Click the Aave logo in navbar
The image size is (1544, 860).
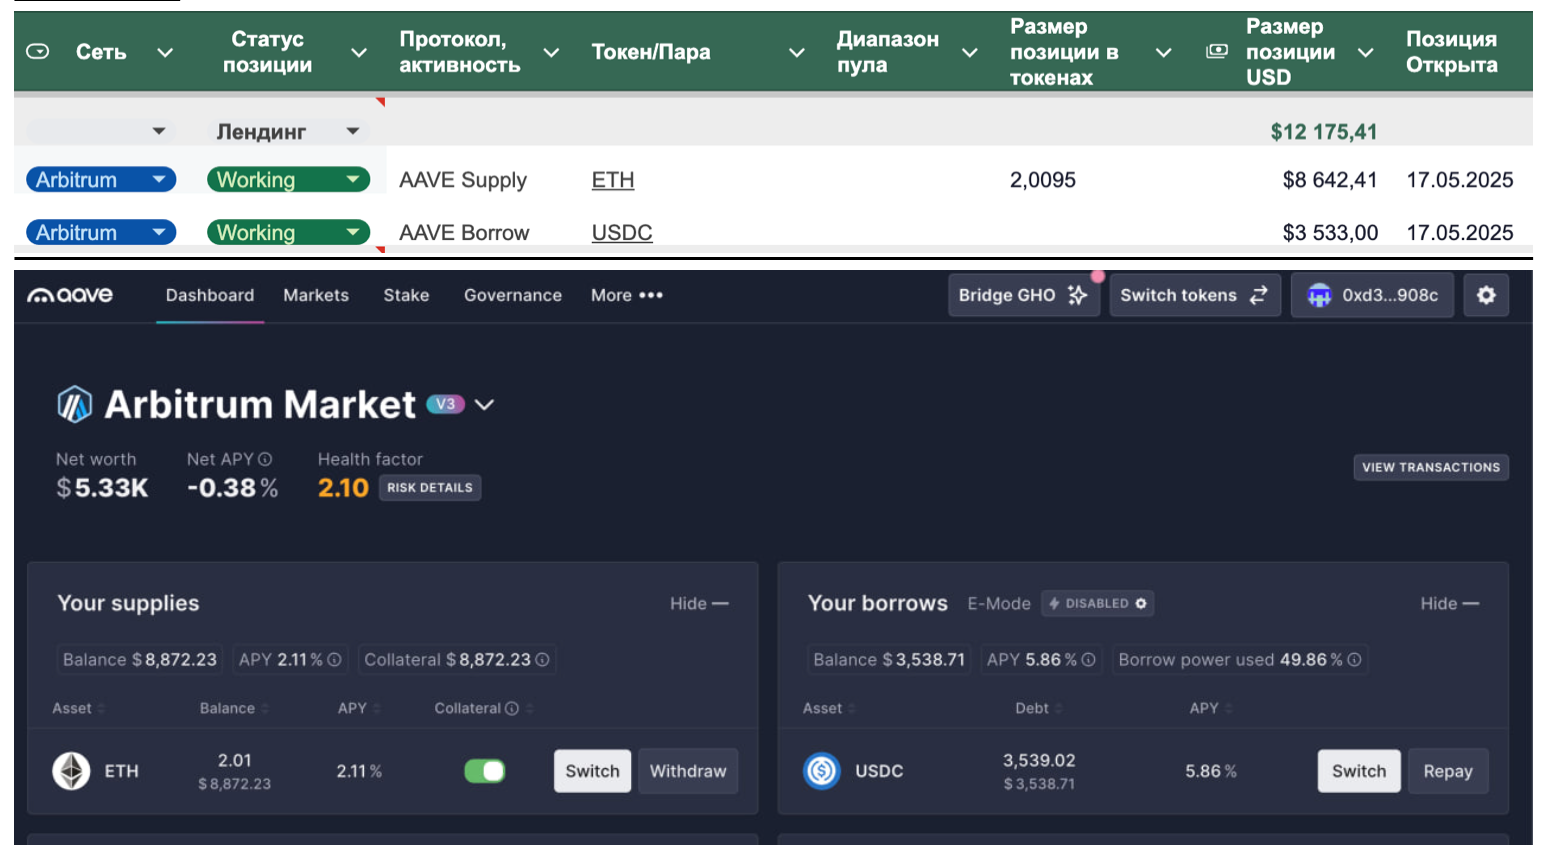coord(69,295)
